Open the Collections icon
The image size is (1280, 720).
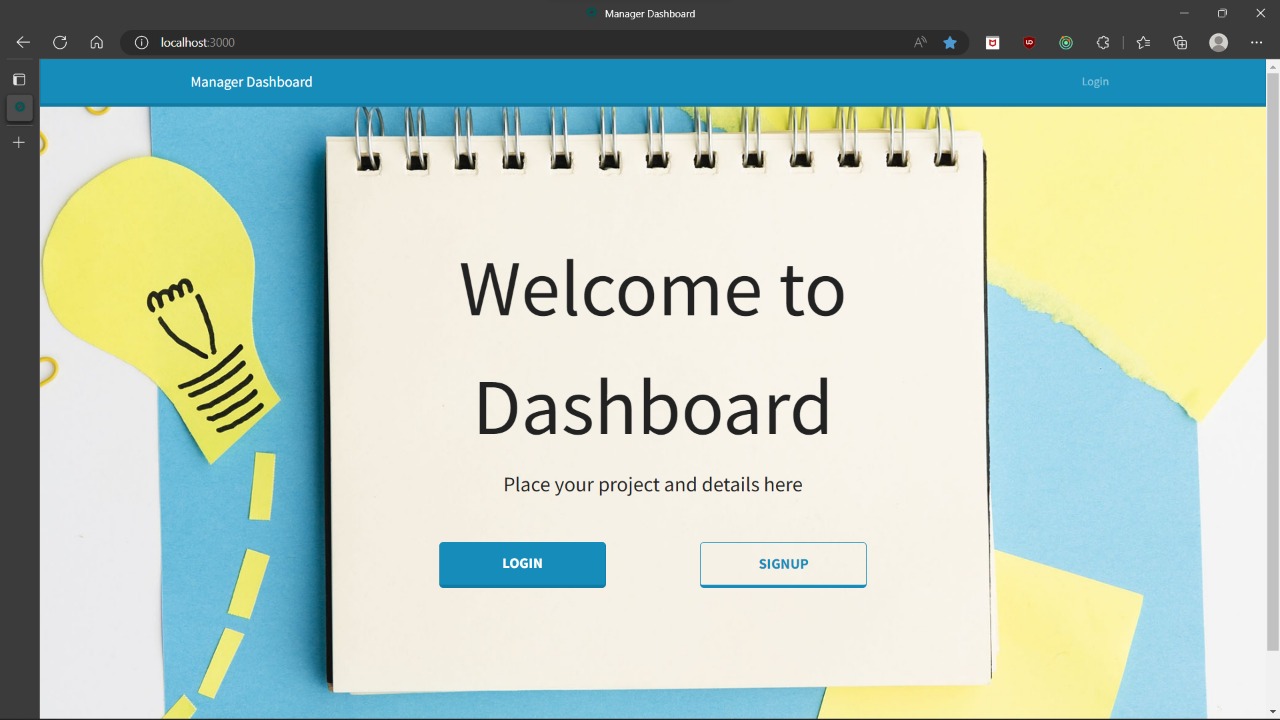tap(1181, 42)
